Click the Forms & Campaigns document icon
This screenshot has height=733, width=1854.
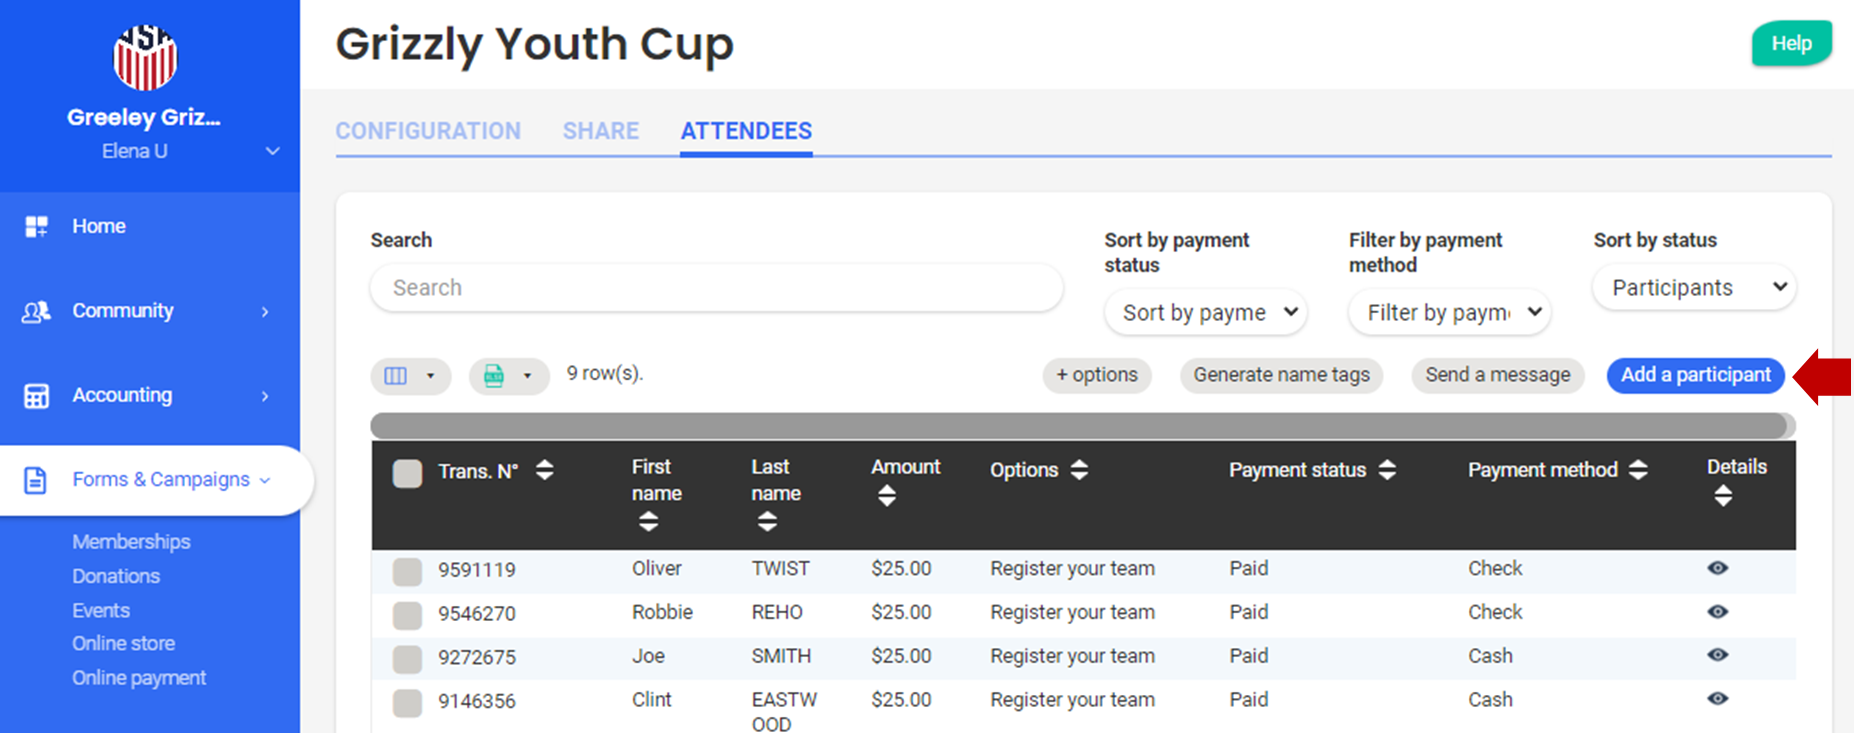pos(36,480)
